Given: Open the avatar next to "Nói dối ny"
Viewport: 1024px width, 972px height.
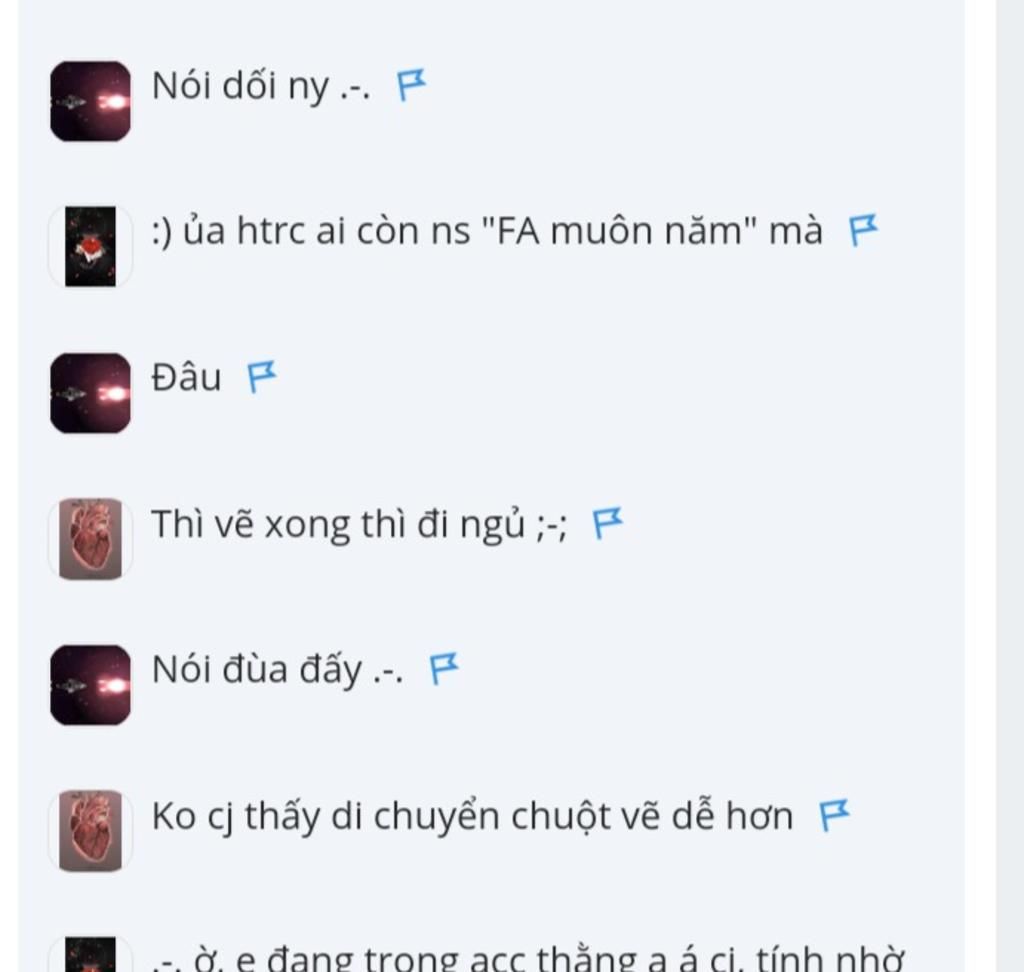Looking at the screenshot, I should click(x=90, y=101).
